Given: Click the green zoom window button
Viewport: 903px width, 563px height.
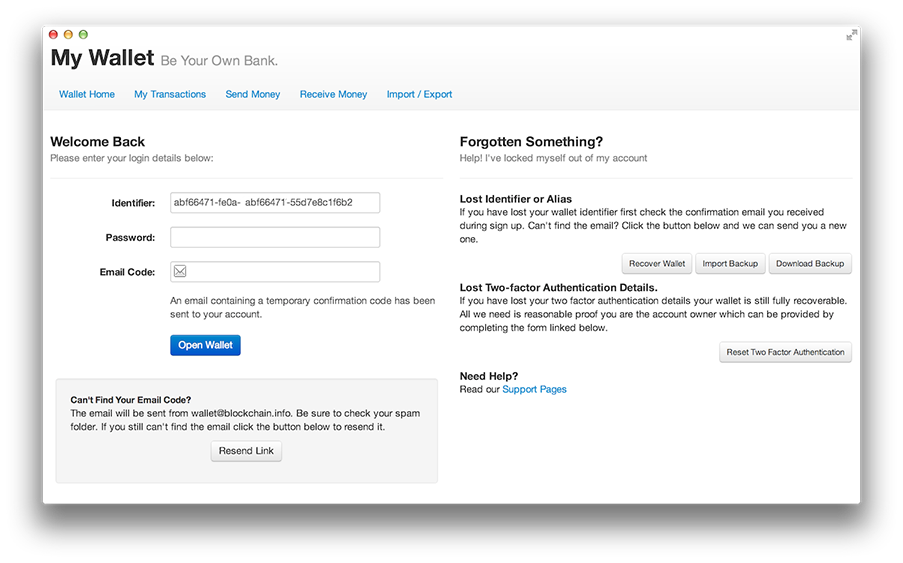Looking at the screenshot, I should 84,35.
